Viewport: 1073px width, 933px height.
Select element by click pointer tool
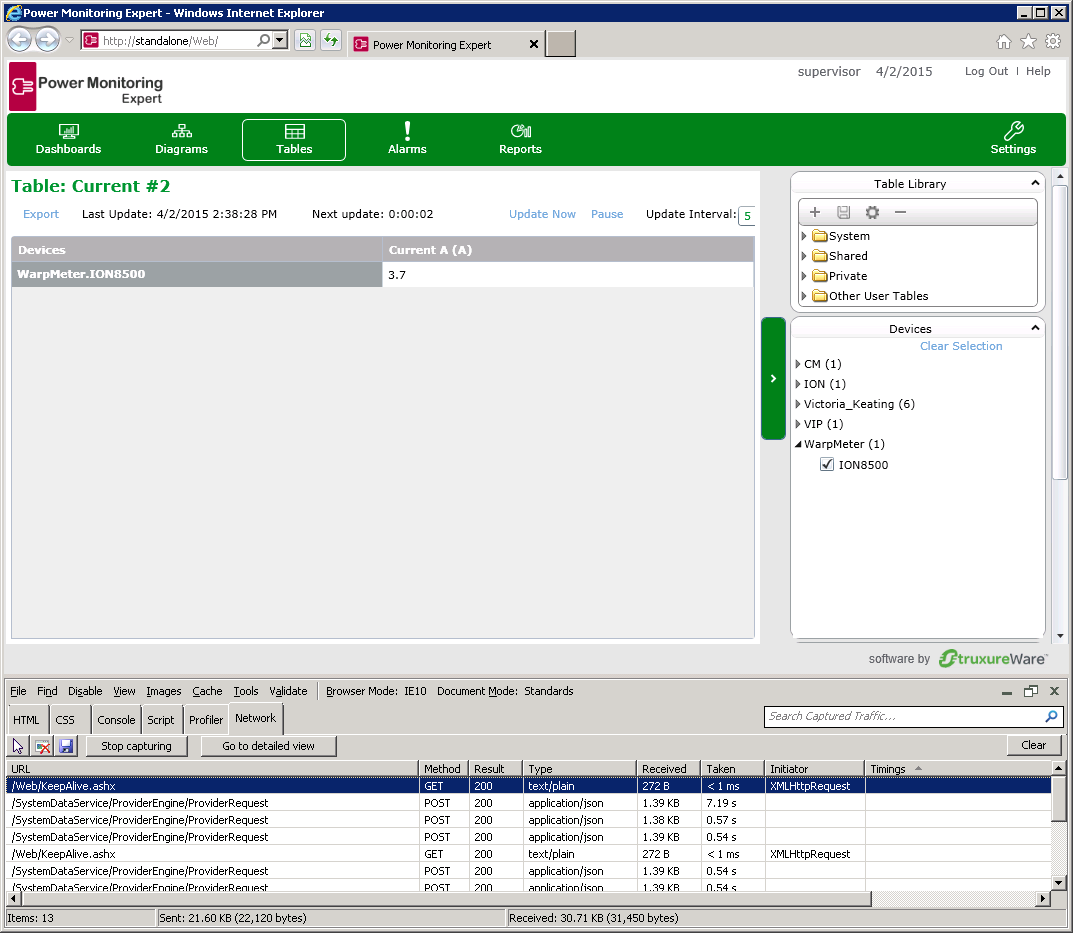click(x=18, y=745)
